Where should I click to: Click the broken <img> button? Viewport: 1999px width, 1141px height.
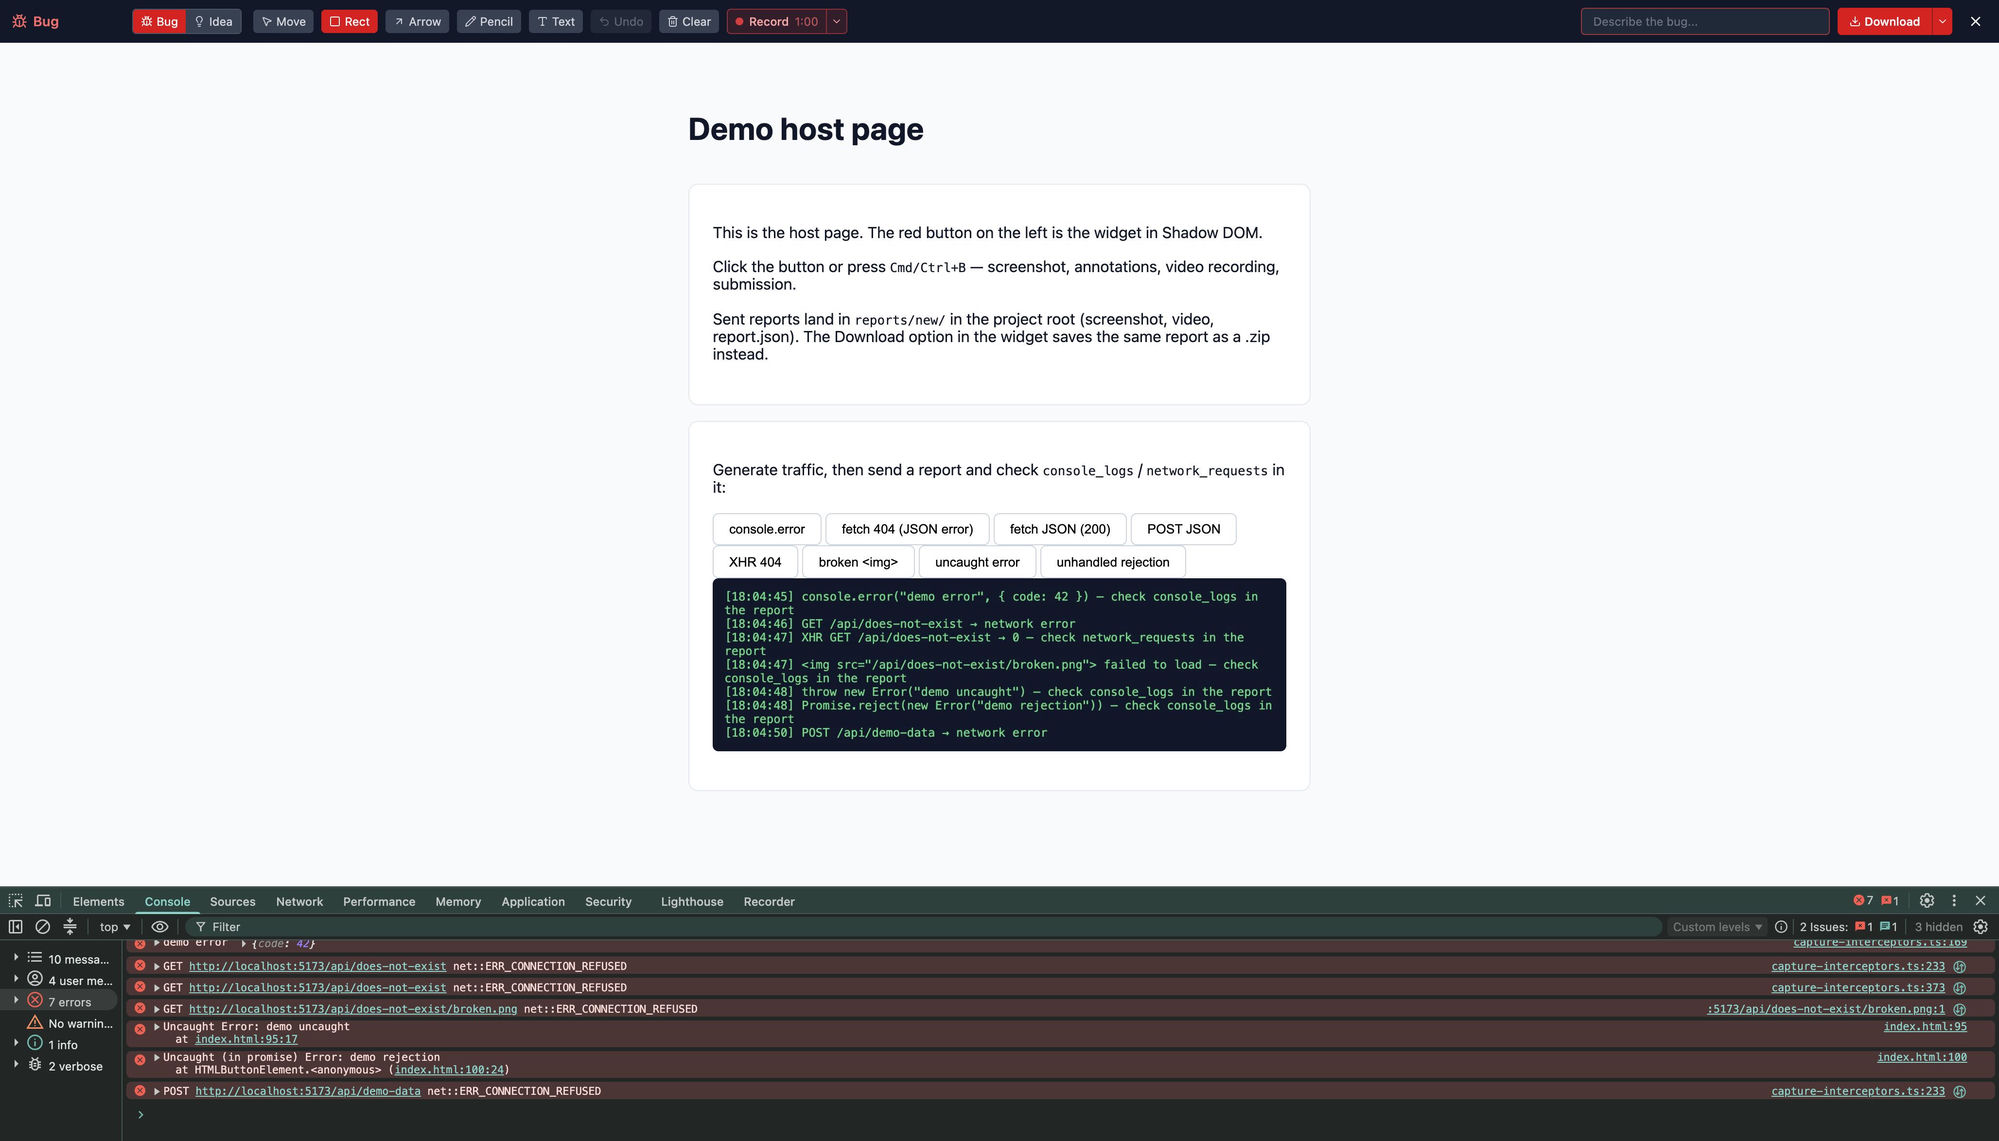tap(858, 562)
